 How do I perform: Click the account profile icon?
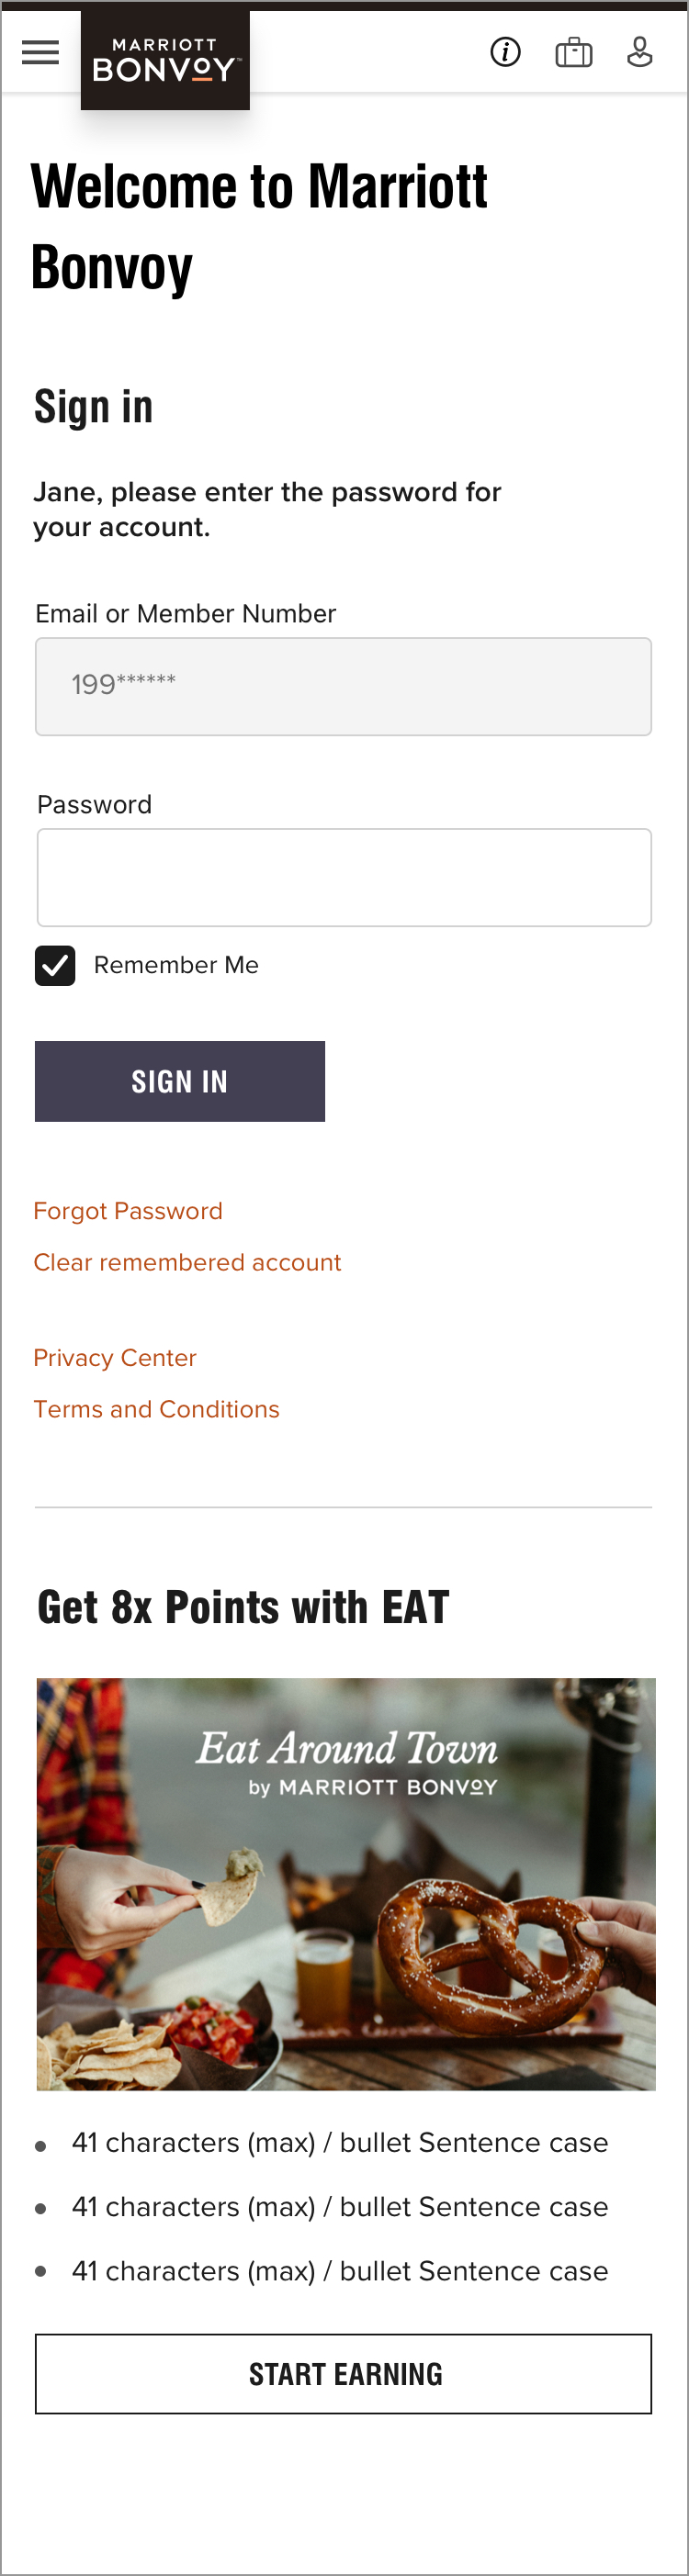pos(640,52)
